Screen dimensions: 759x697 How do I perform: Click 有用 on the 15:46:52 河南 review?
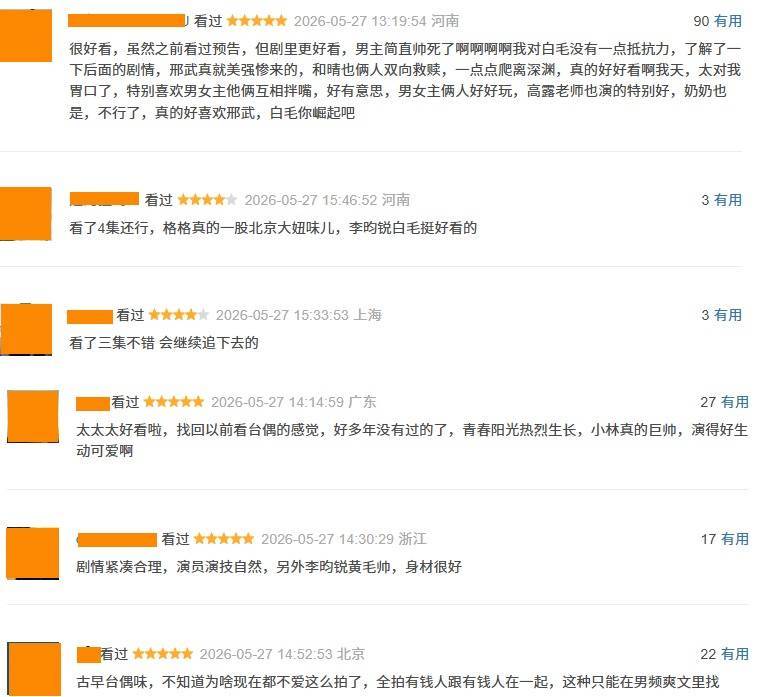(728, 200)
